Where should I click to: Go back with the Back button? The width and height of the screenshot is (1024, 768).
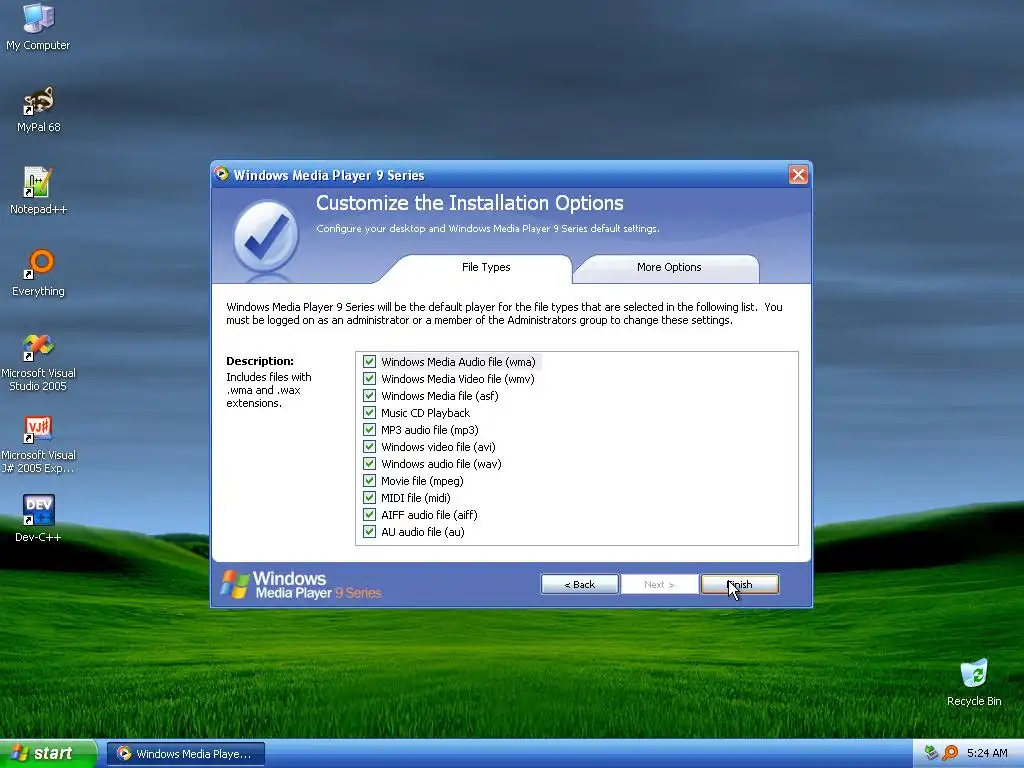(x=579, y=584)
